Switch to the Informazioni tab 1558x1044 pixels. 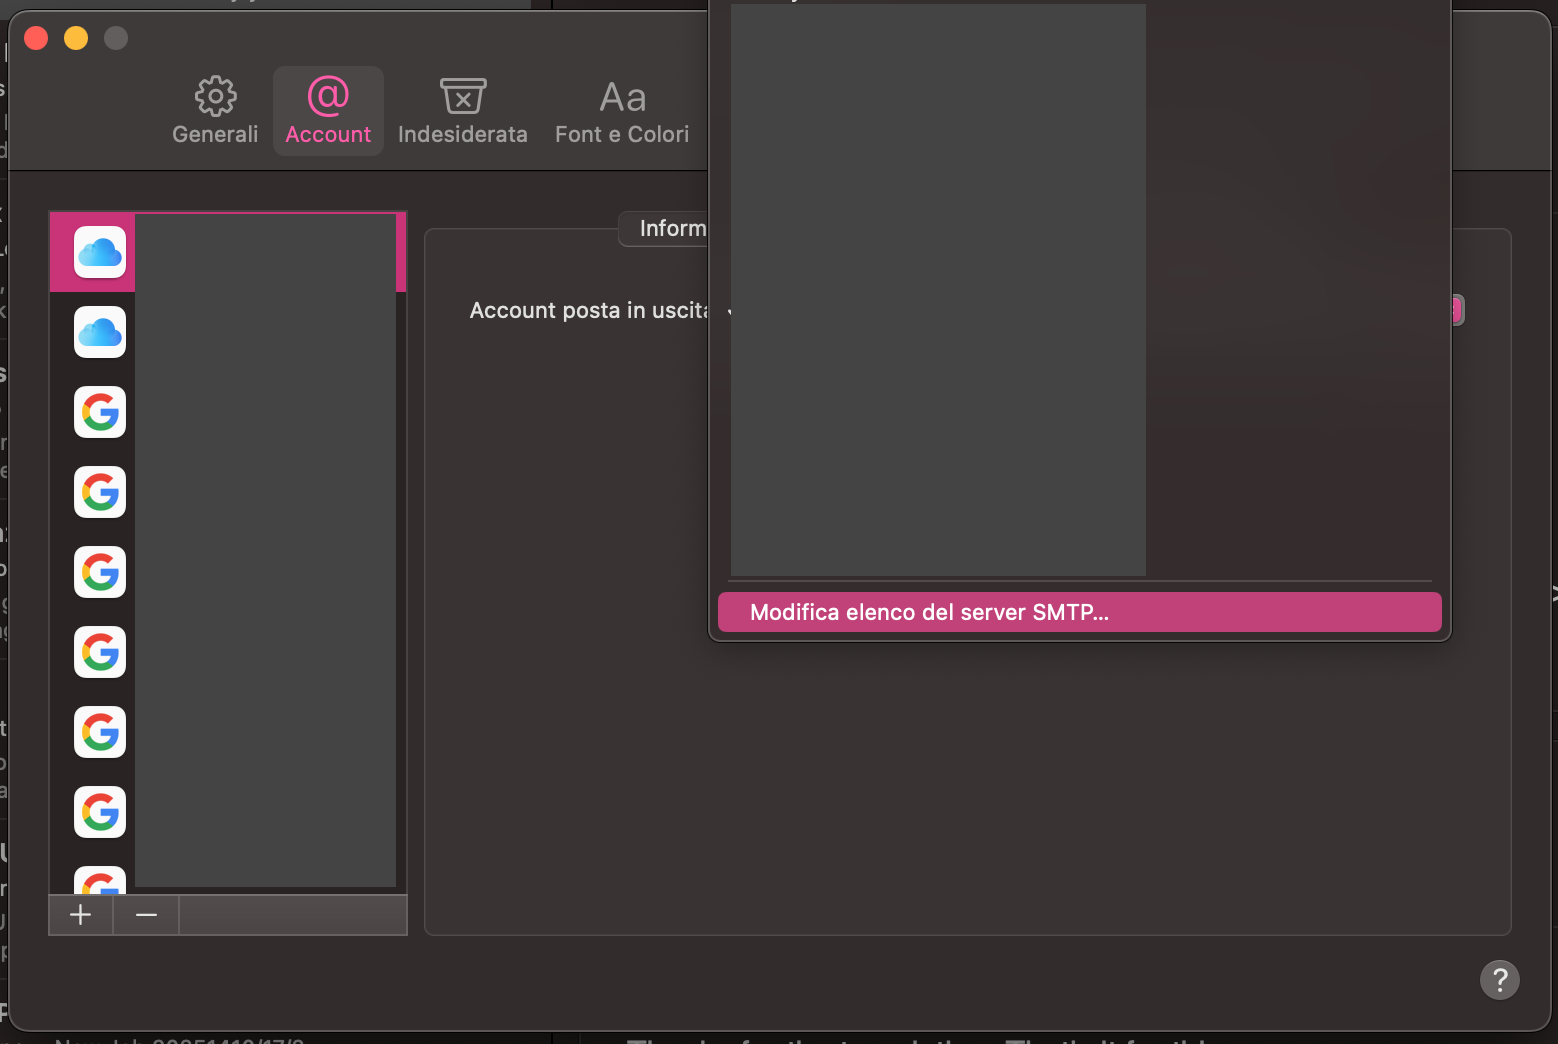point(678,228)
